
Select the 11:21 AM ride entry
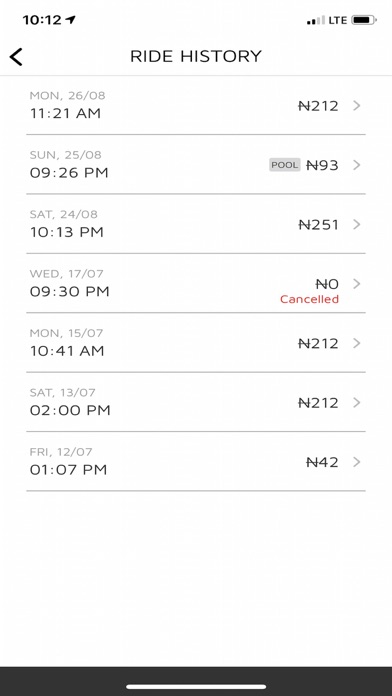tap(196, 105)
